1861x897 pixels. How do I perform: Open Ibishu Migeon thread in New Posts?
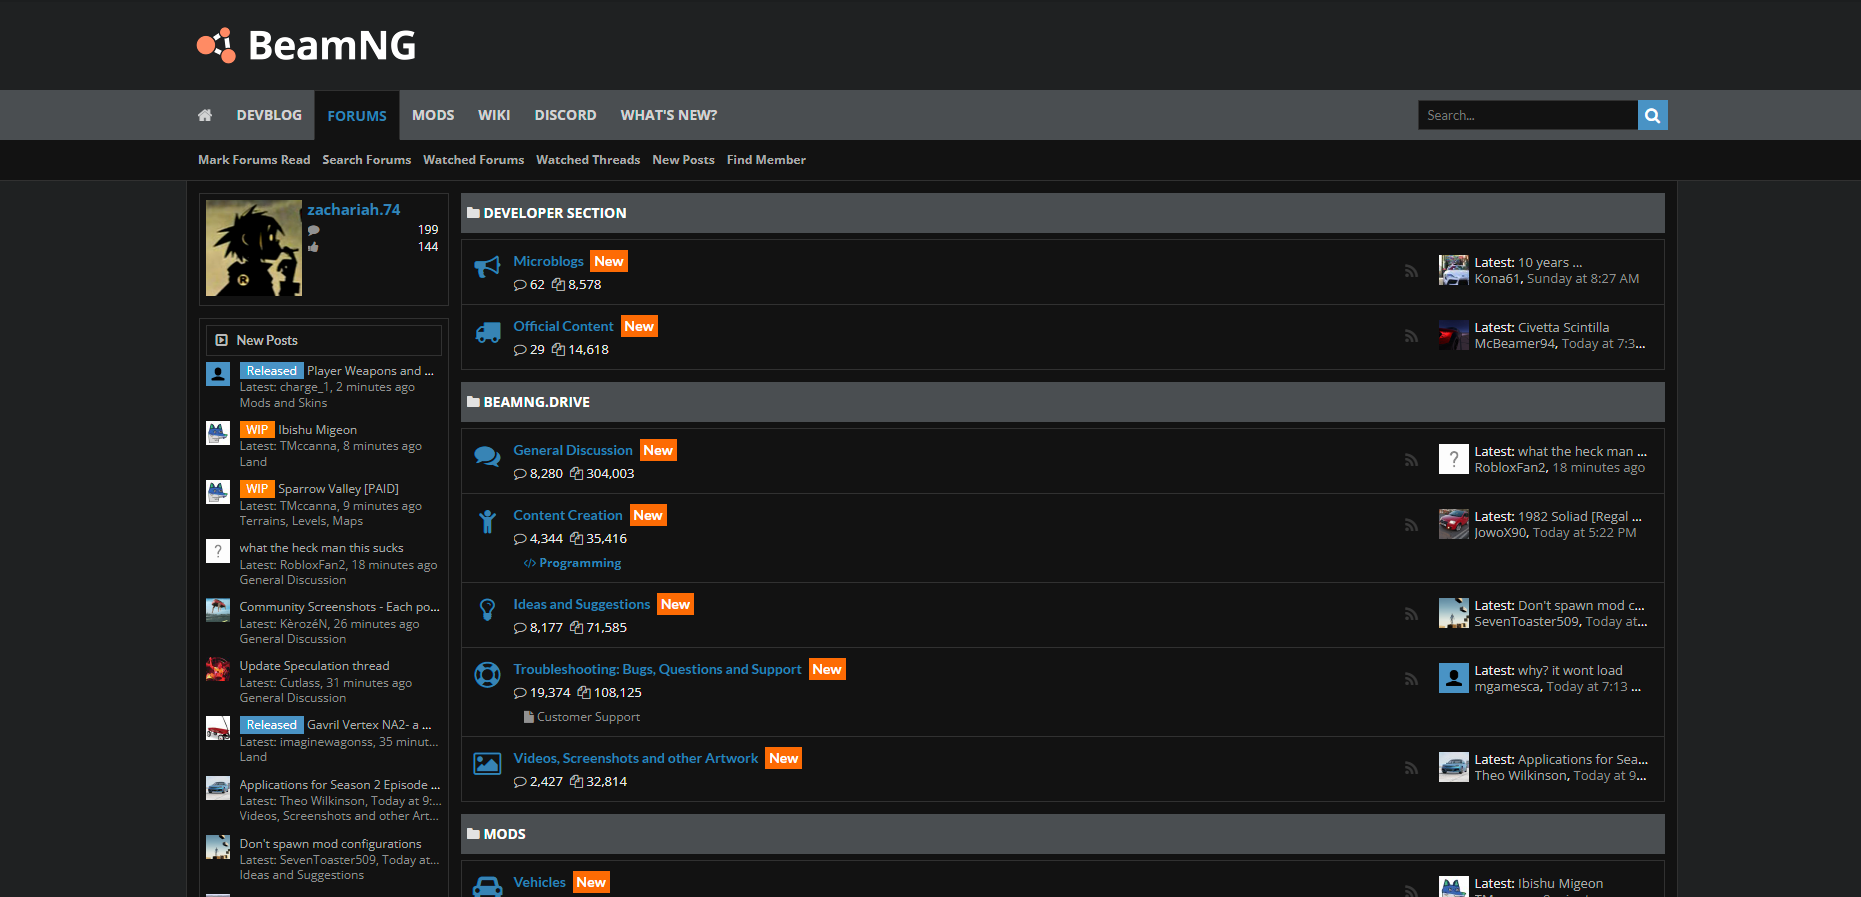coord(317,430)
